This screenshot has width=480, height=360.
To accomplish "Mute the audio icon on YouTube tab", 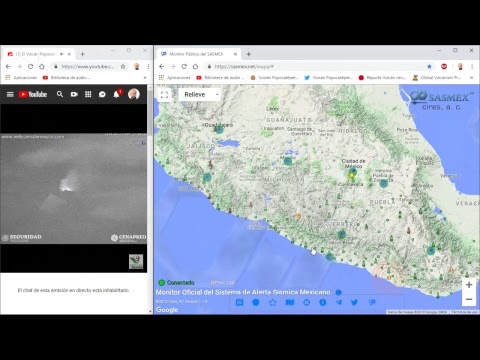I will coord(62,54).
